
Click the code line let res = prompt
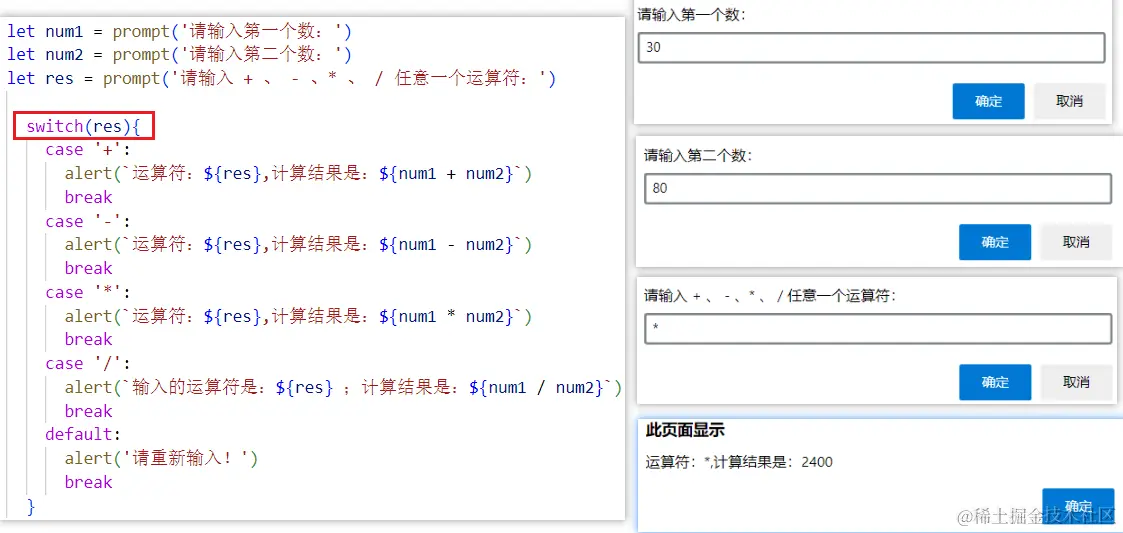point(281,78)
